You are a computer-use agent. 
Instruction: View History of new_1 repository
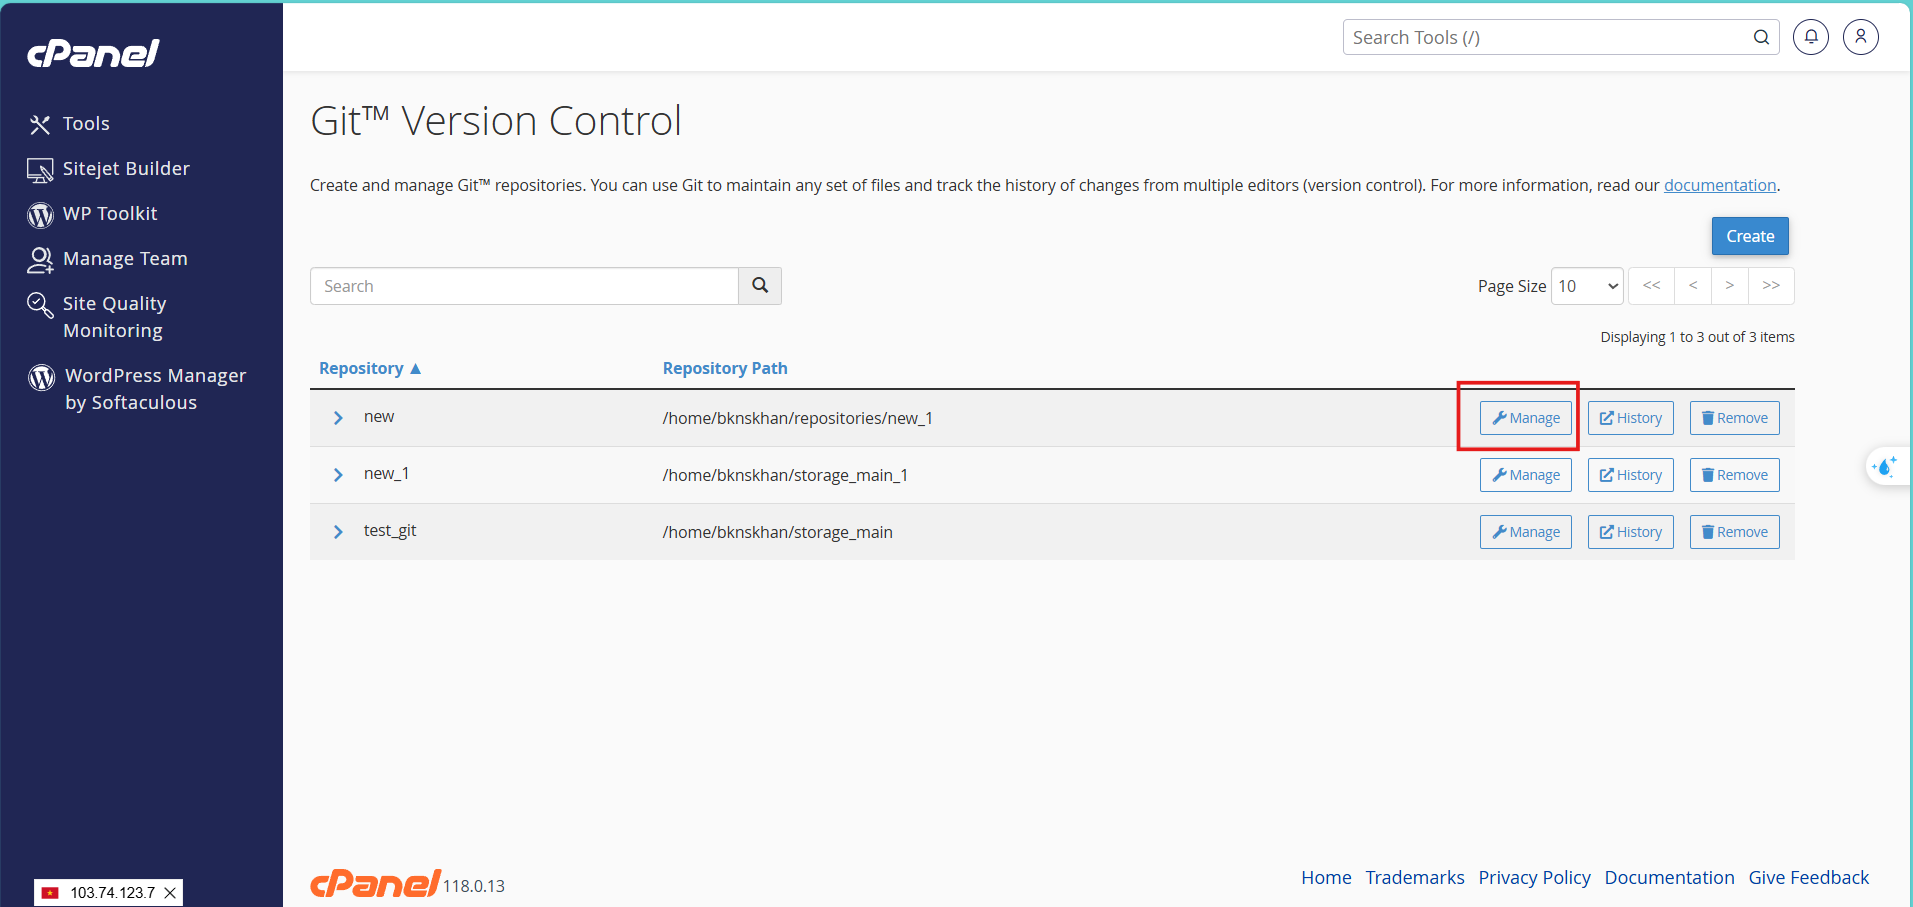click(1631, 475)
